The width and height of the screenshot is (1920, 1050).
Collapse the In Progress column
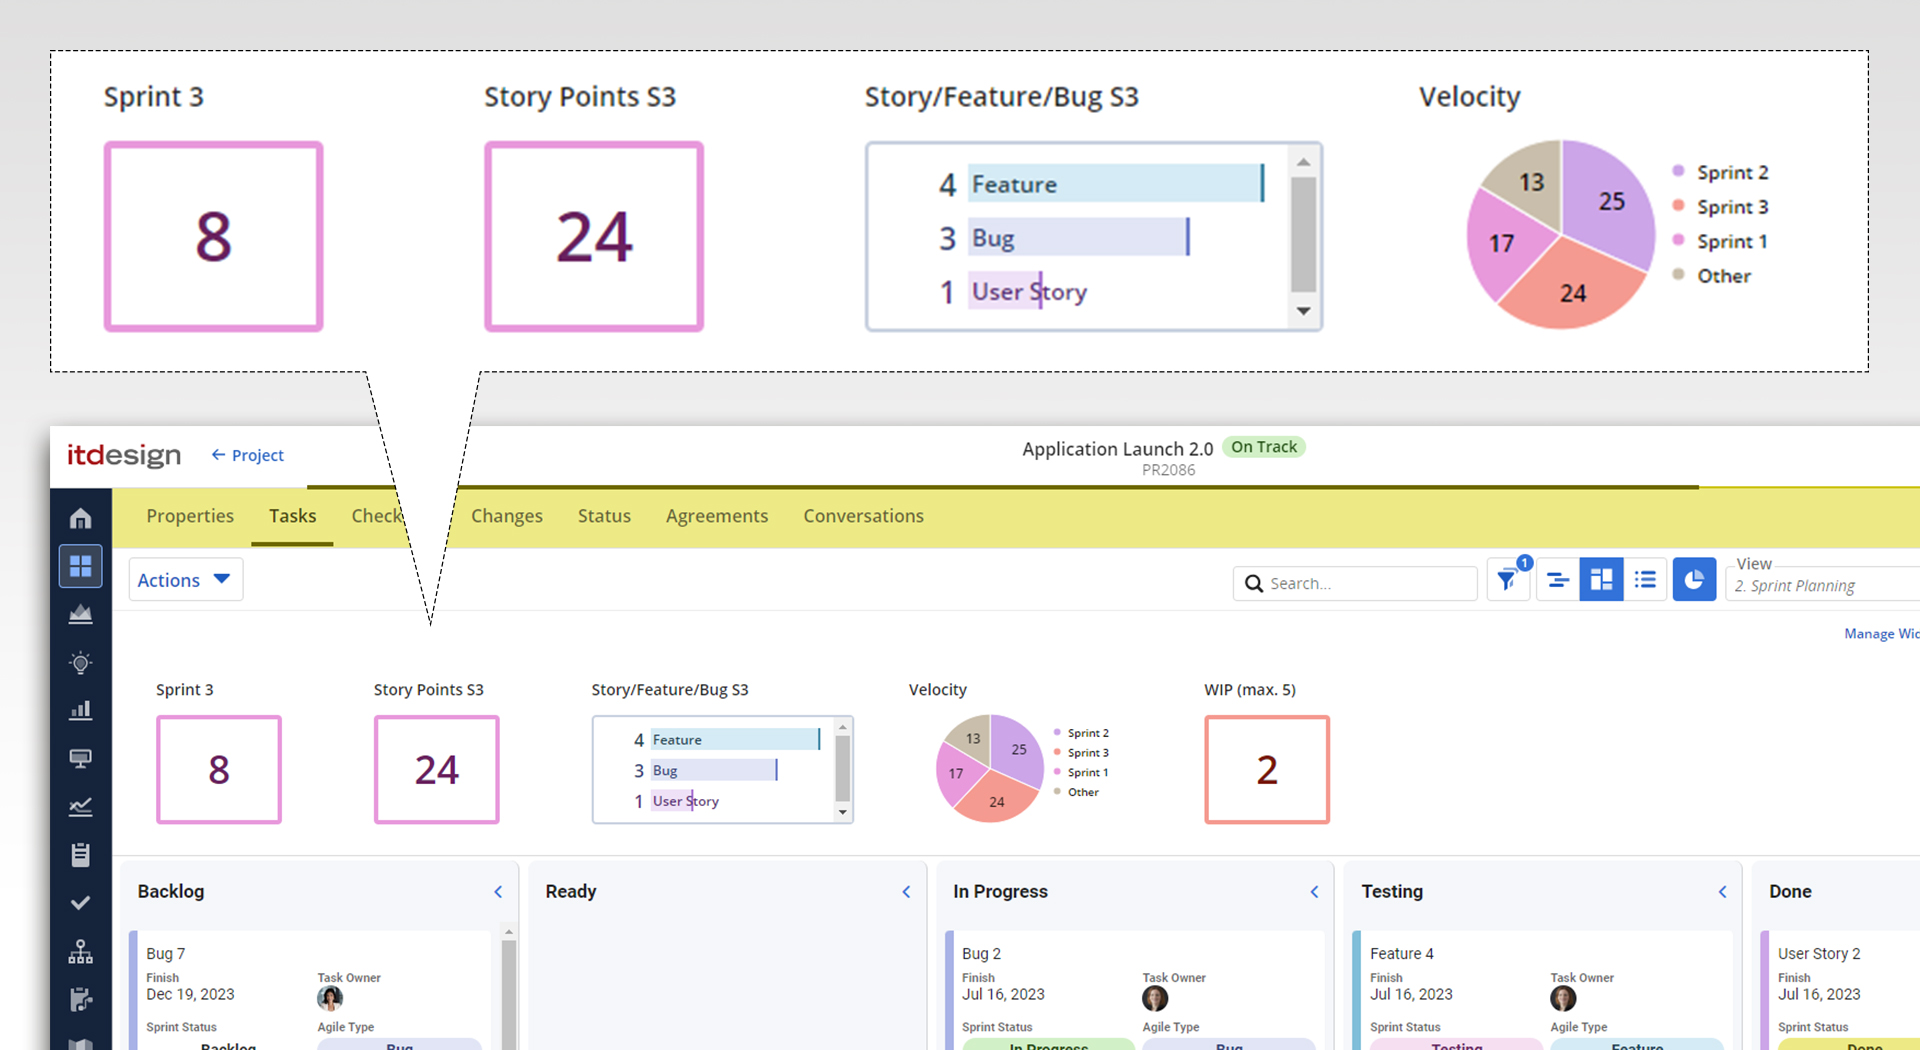tap(1314, 891)
